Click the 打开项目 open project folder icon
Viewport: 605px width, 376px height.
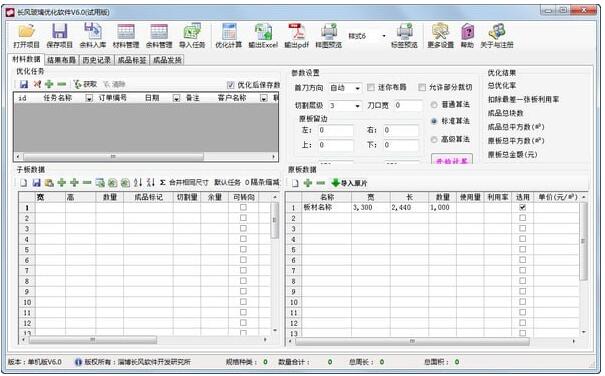pos(27,31)
